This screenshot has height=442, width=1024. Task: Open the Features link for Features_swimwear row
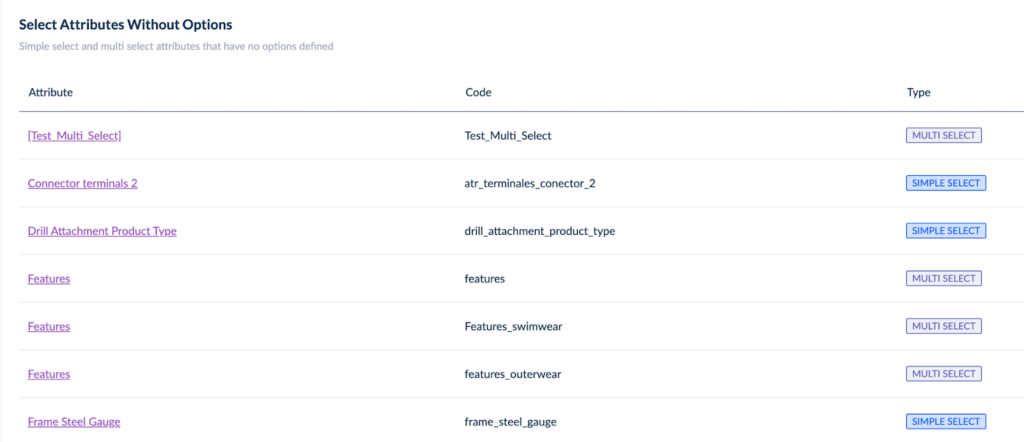tap(49, 326)
